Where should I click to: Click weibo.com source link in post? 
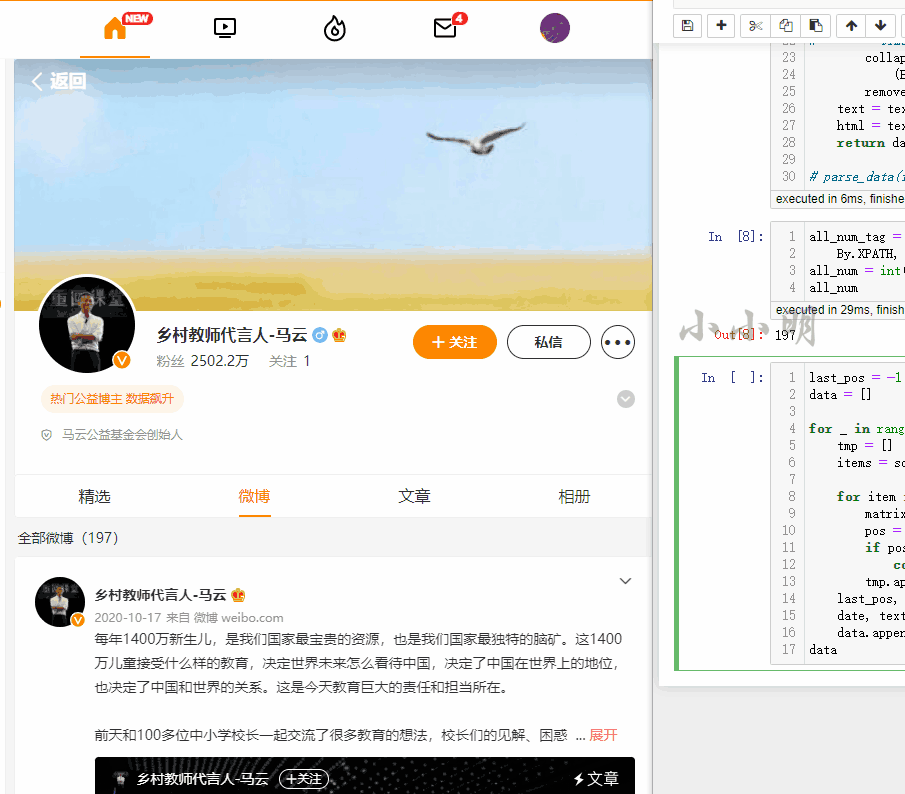point(252,617)
